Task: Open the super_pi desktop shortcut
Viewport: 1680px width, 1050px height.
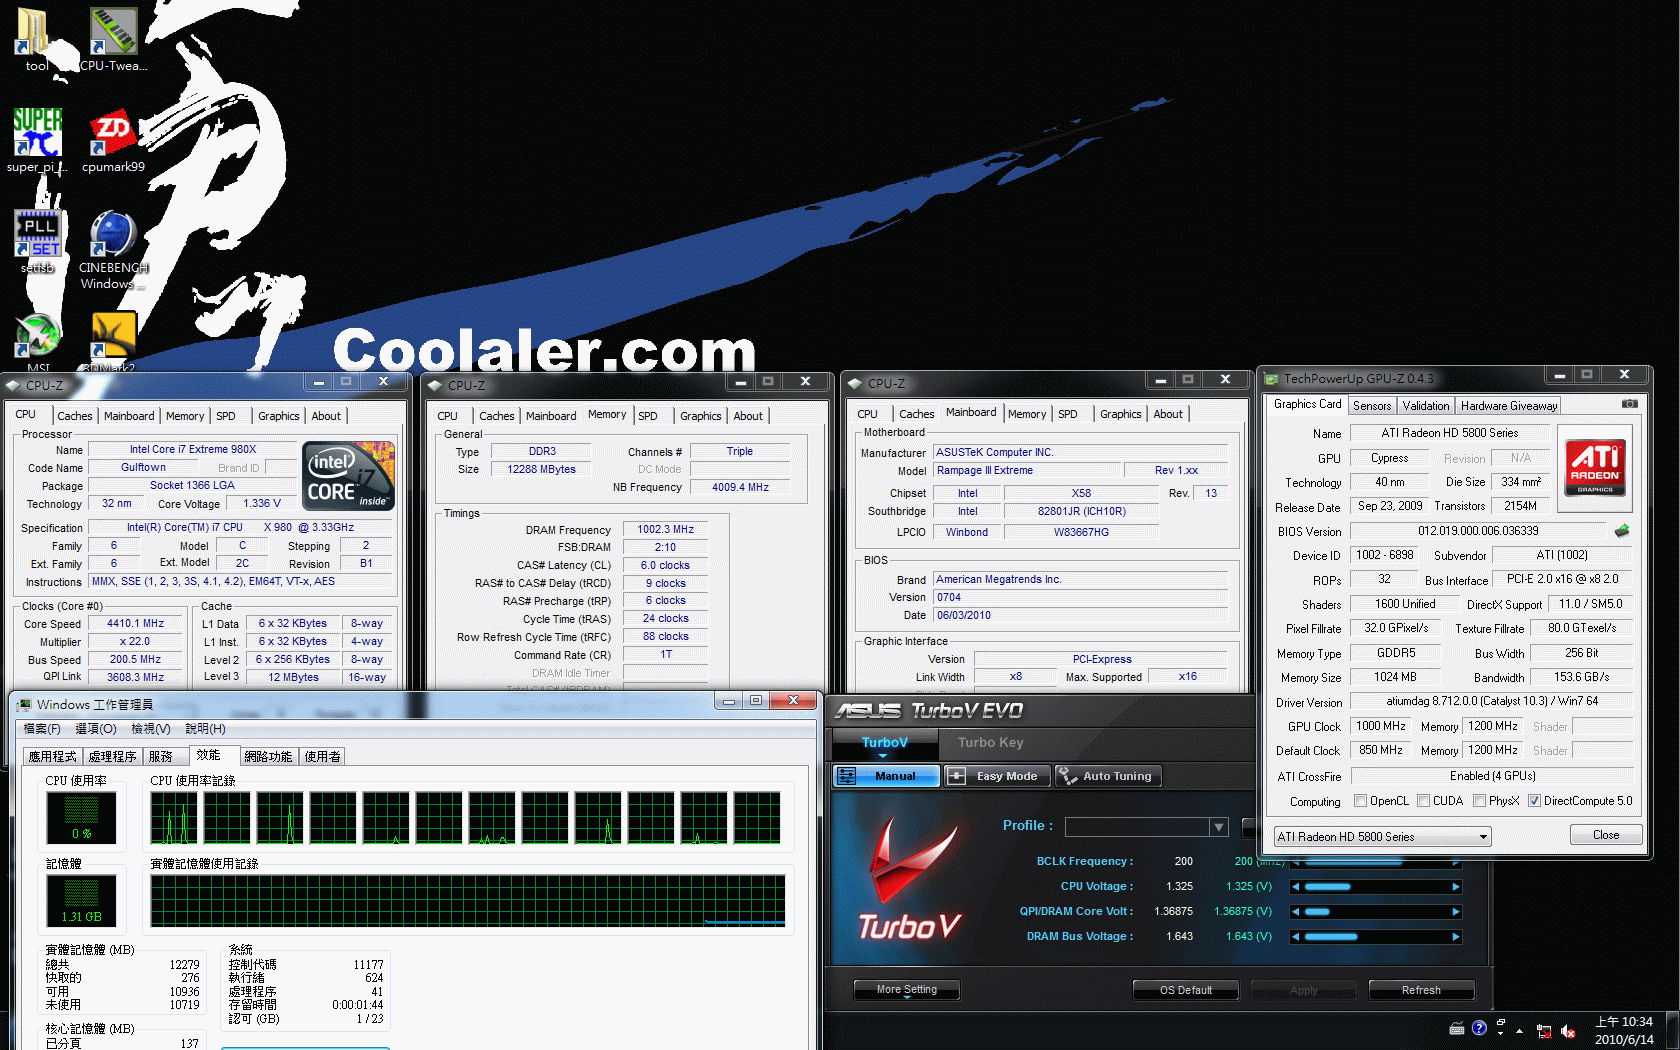Action: pos(37,138)
